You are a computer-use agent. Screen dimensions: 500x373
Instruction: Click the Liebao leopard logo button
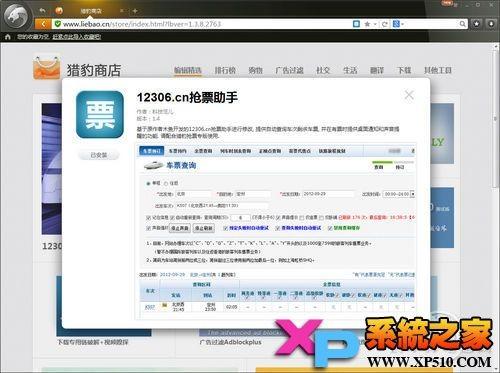[x=17, y=16]
